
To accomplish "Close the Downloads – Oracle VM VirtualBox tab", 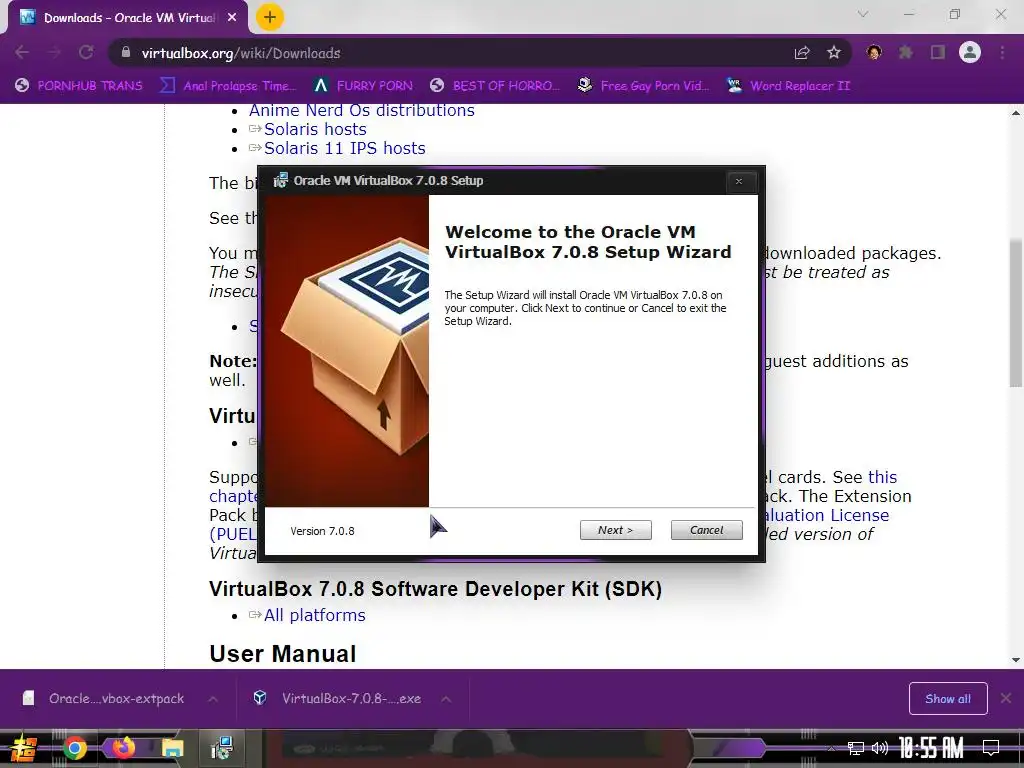I will coord(232,18).
